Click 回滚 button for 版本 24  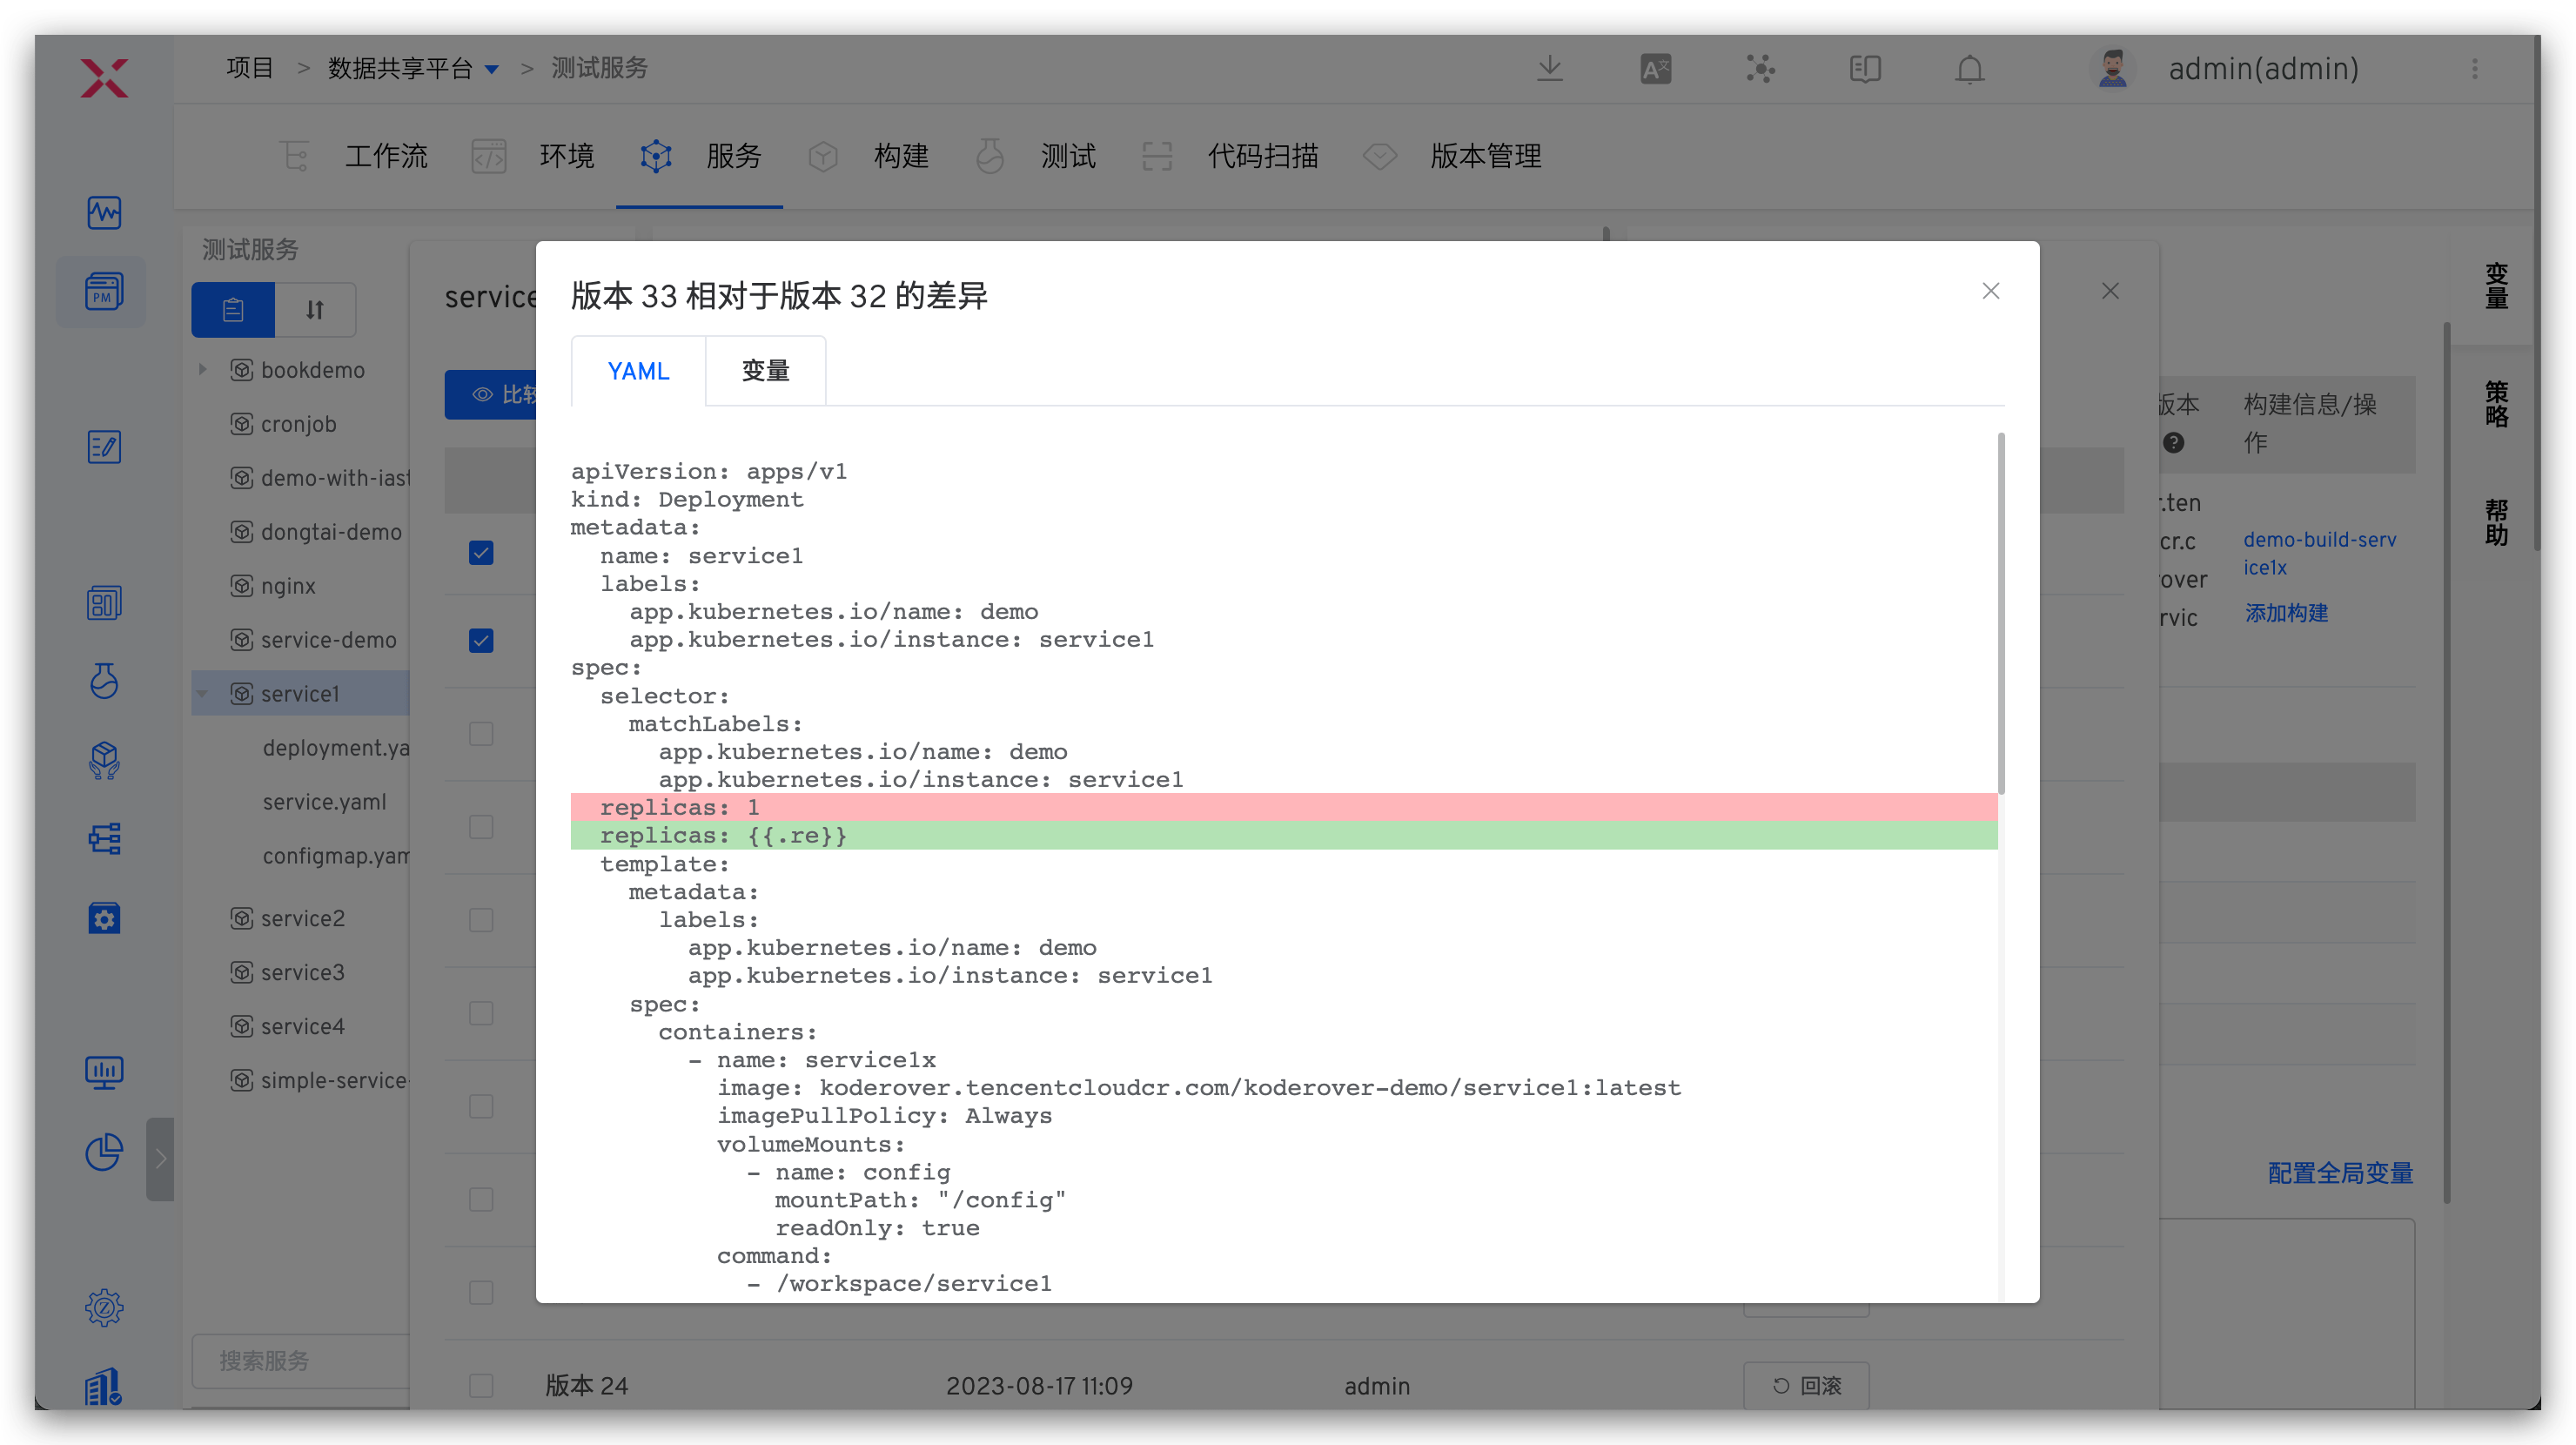1806,1385
